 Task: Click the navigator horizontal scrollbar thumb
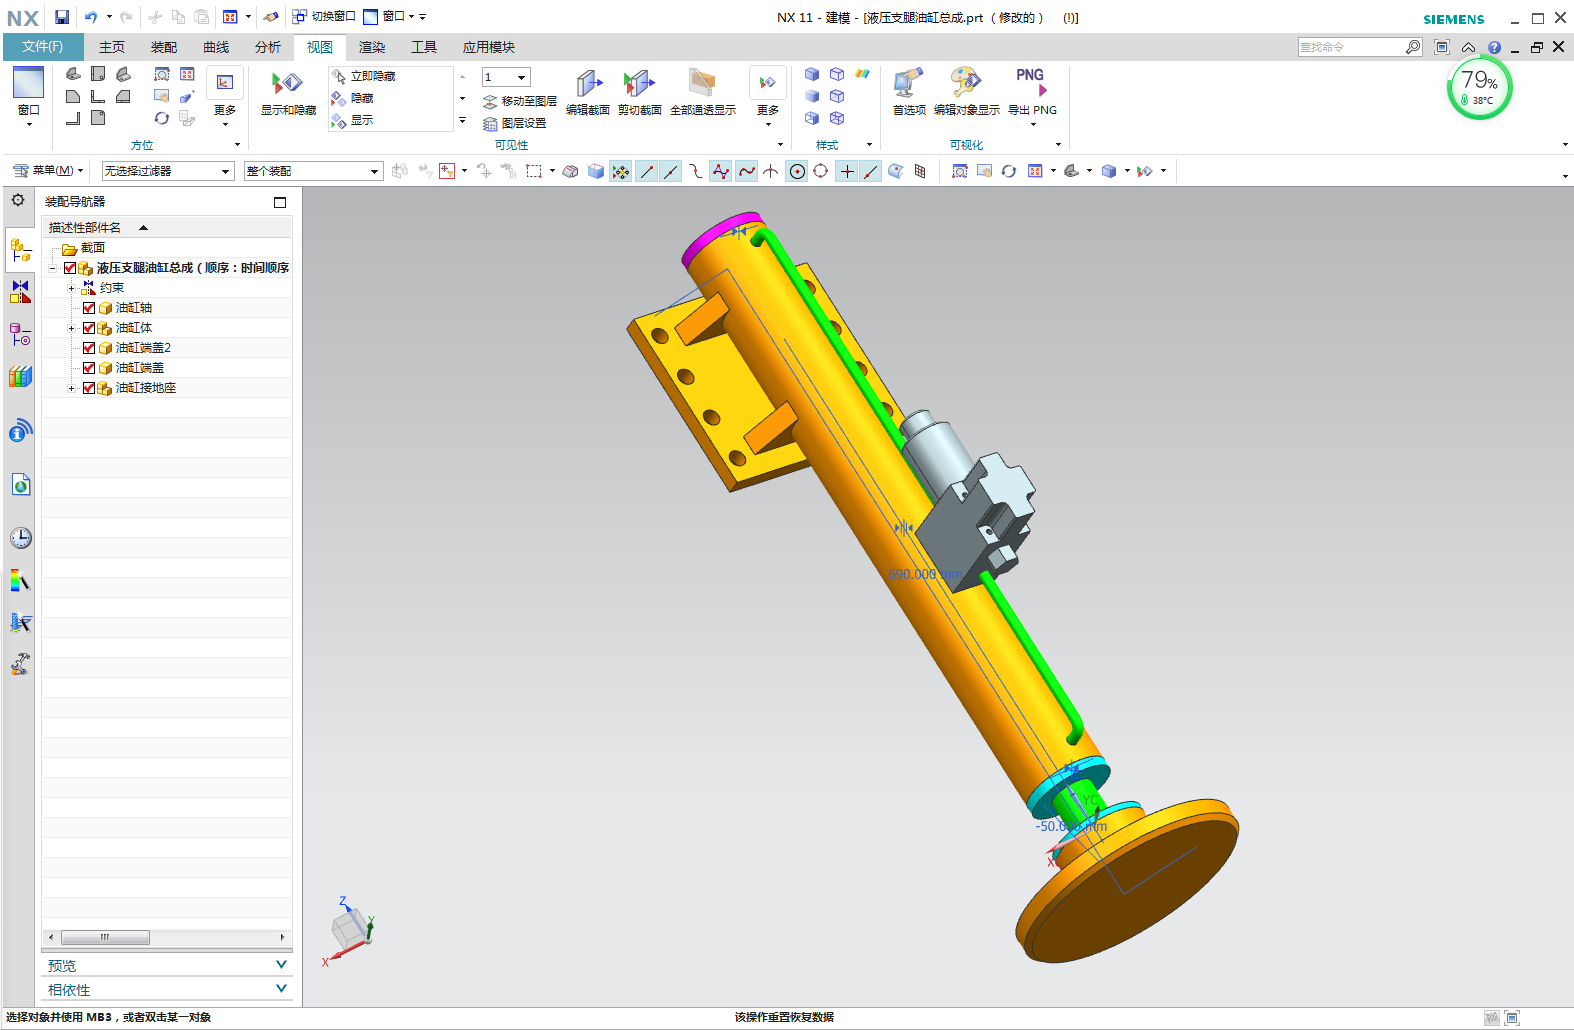click(105, 937)
